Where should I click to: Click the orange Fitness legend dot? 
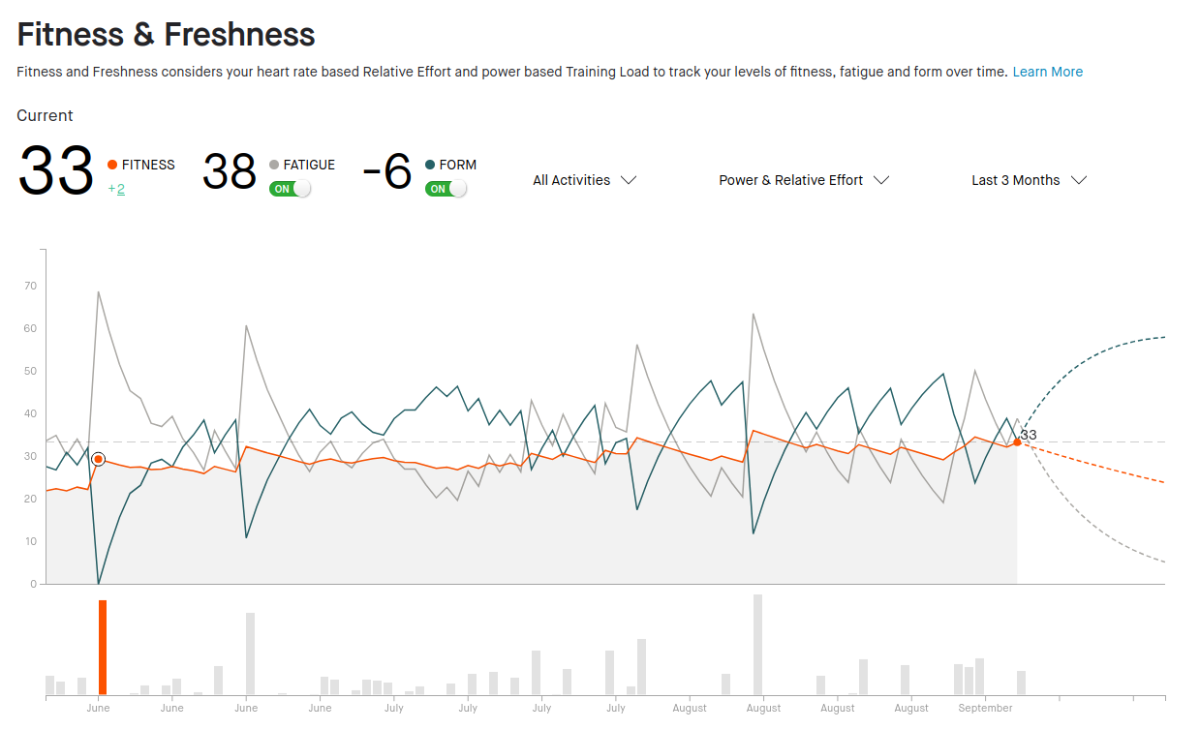(x=112, y=165)
